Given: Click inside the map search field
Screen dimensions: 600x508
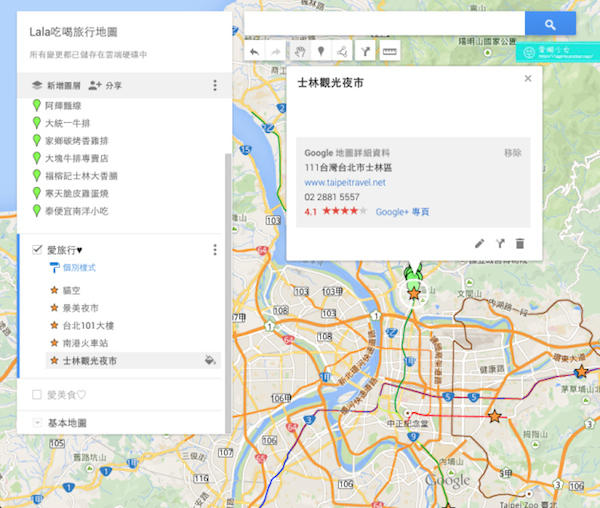Looking at the screenshot, I should click(x=385, y=23).
